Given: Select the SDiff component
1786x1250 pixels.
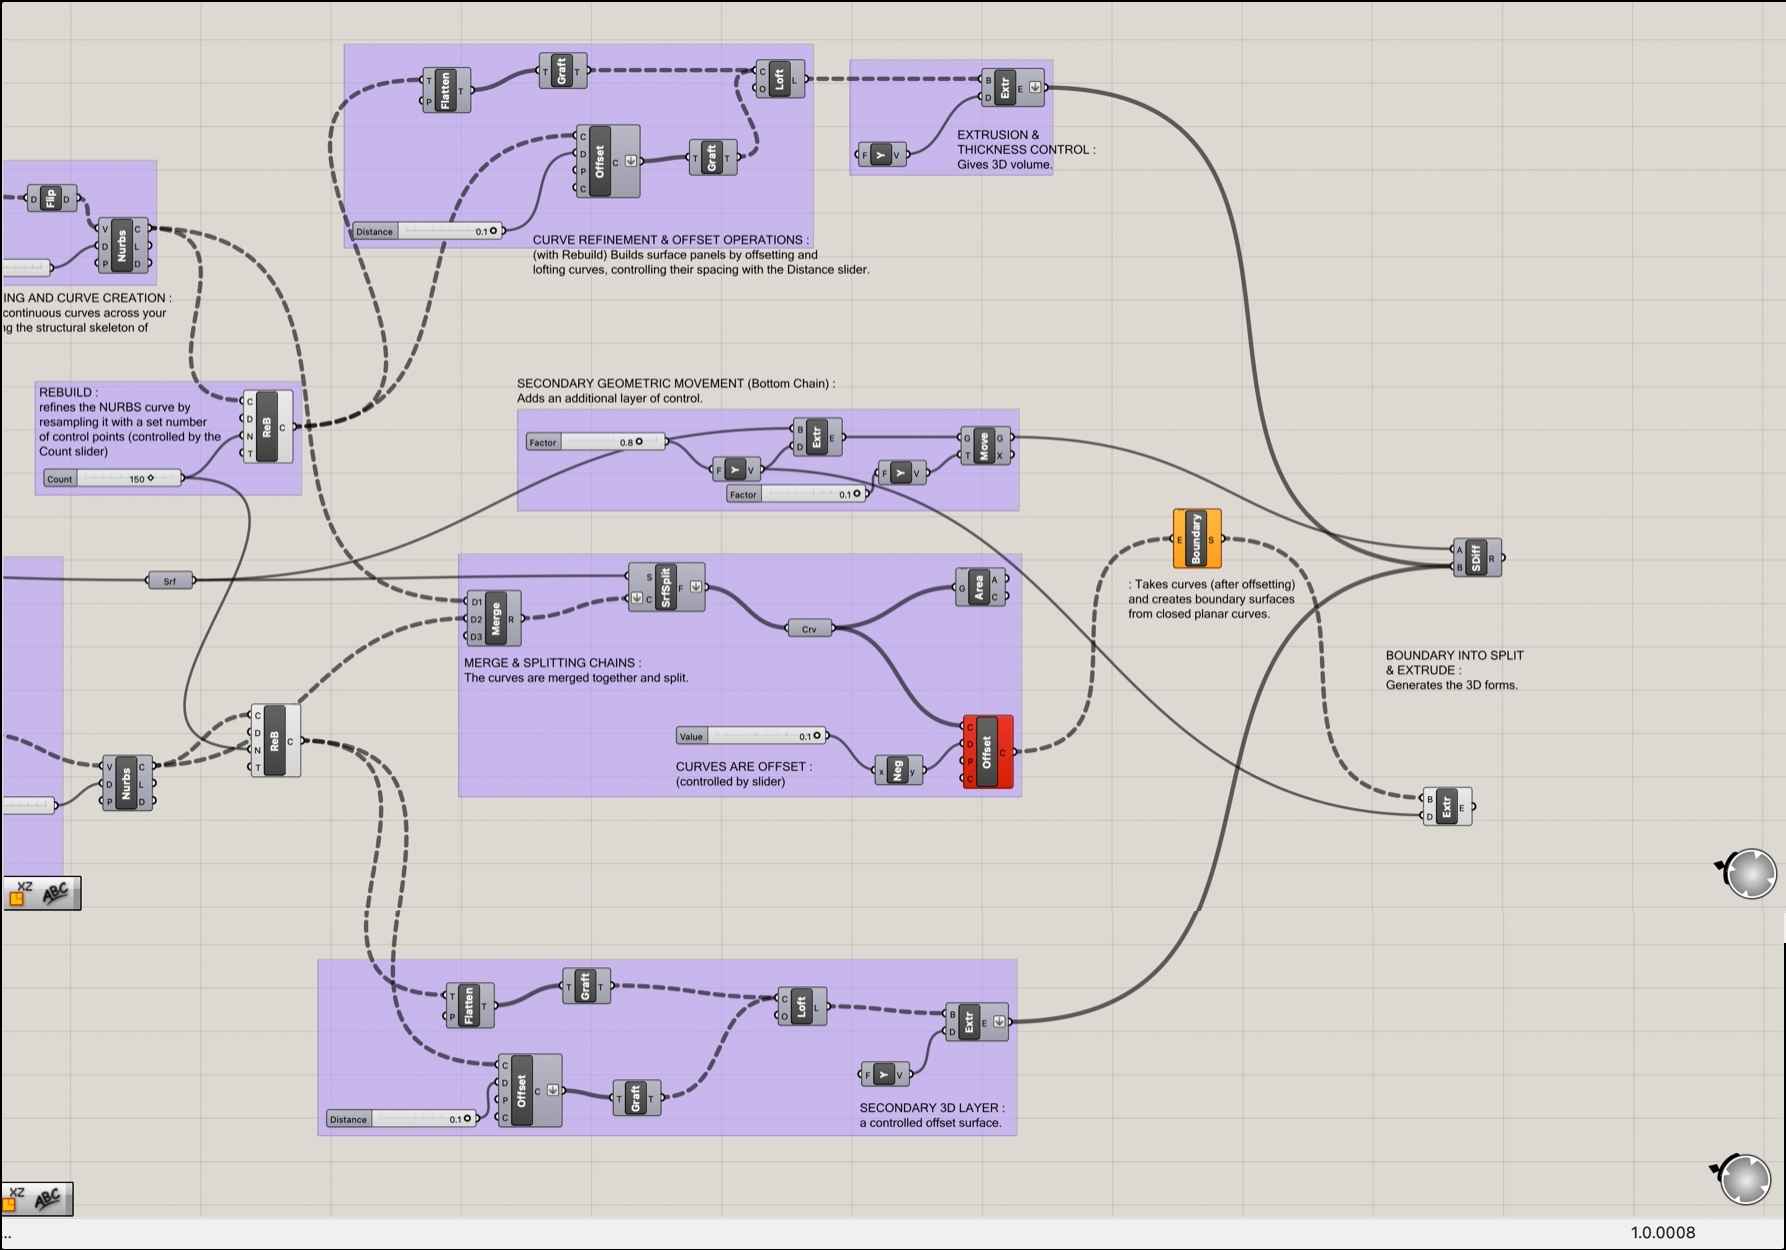Looking at the screenshot, I should [x=1476, y=558].
